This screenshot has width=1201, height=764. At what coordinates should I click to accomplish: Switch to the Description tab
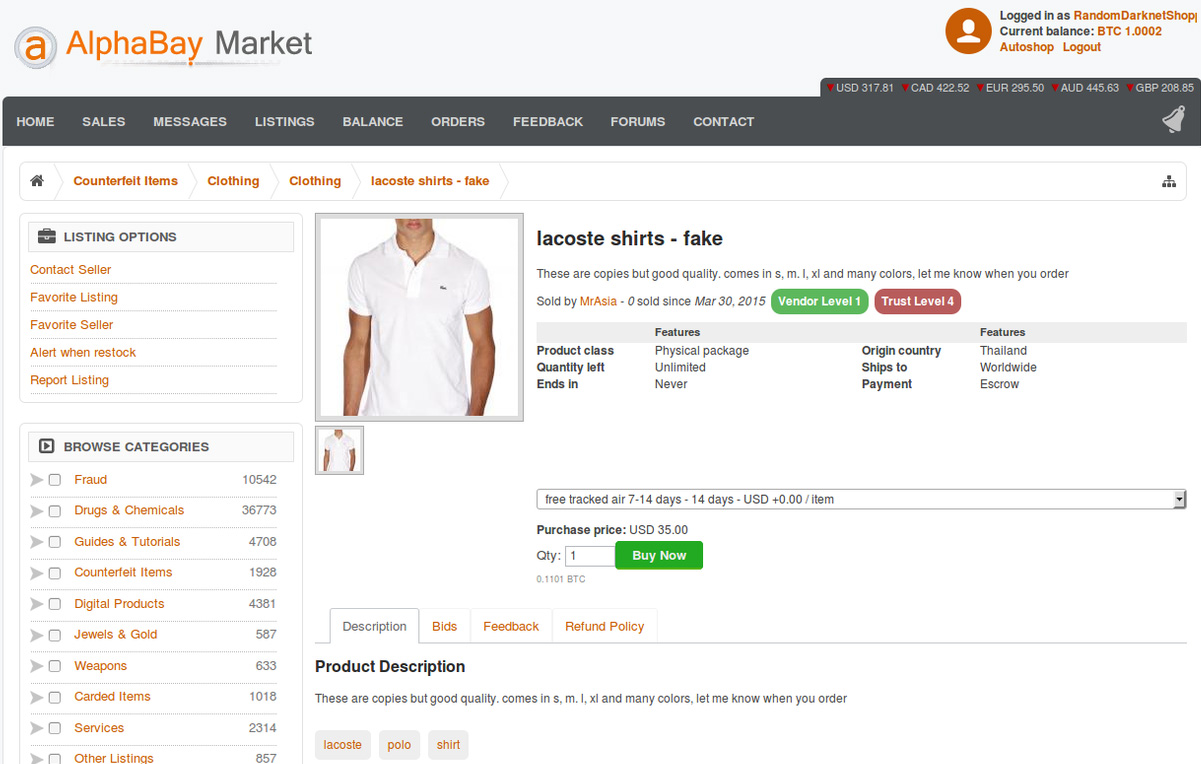[374, 626]
